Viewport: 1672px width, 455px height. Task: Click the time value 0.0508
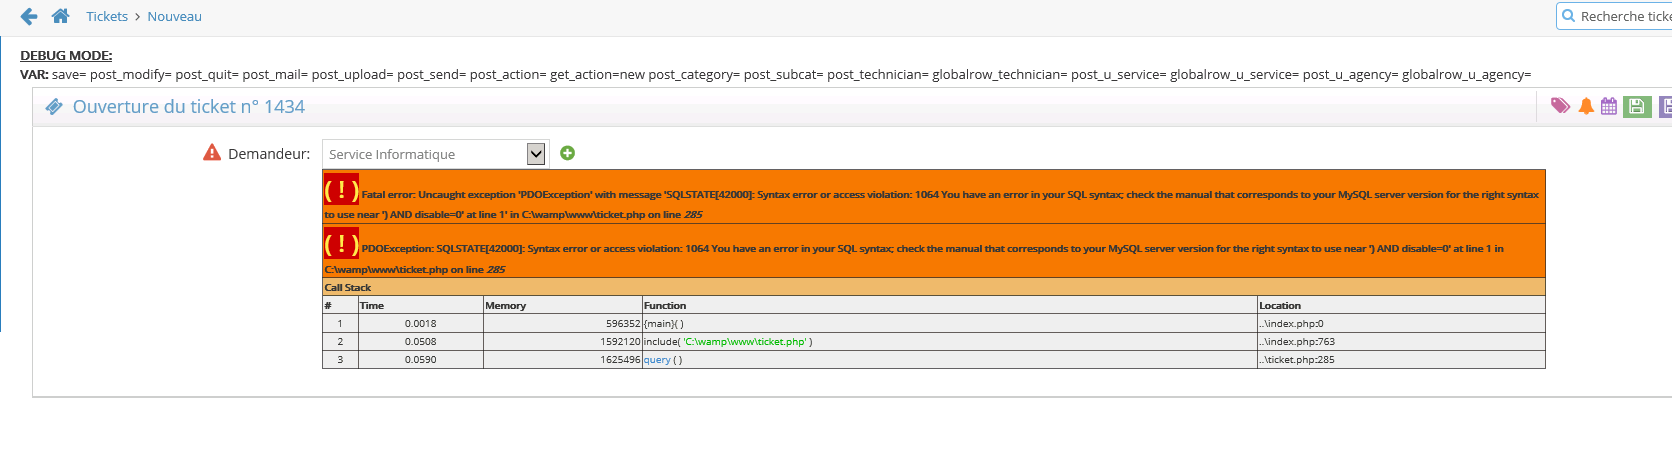coord(420,342)
